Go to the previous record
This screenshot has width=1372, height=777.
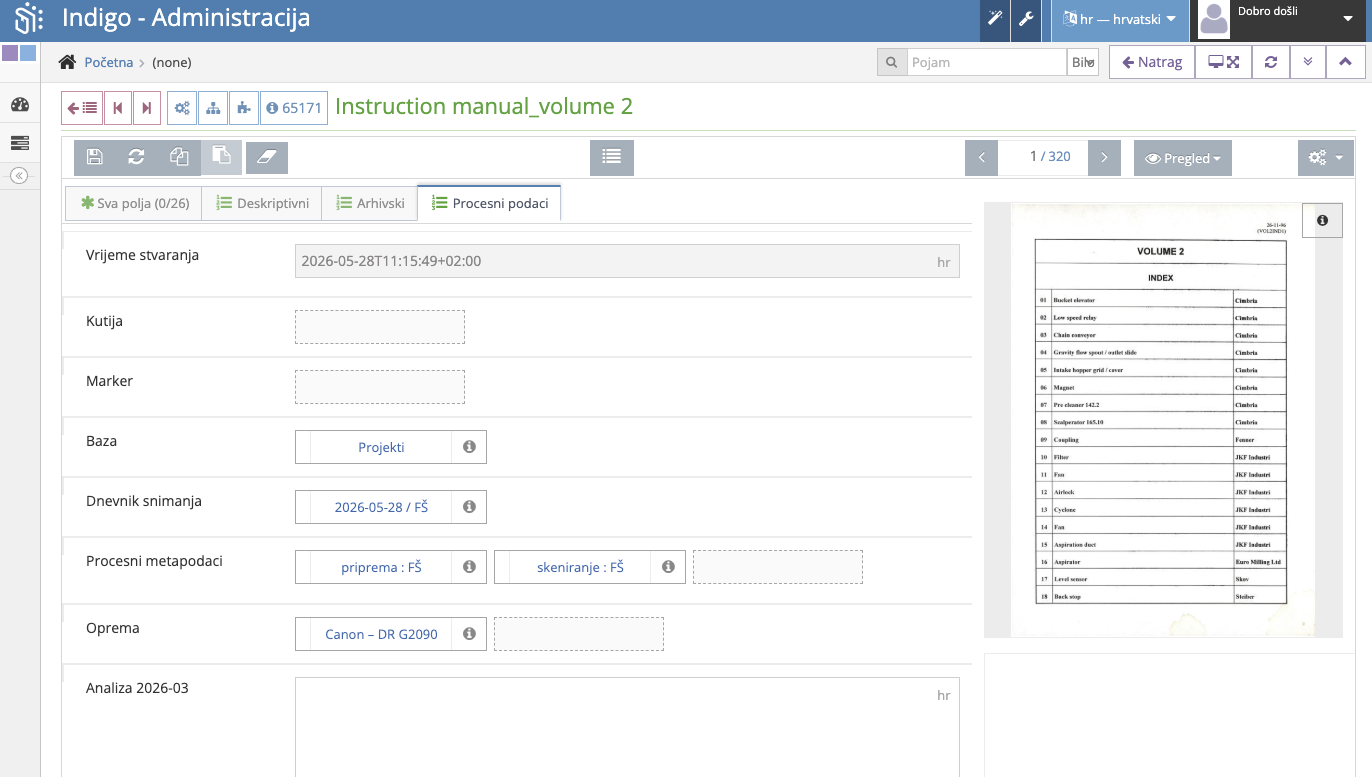(x=118, y=108)
